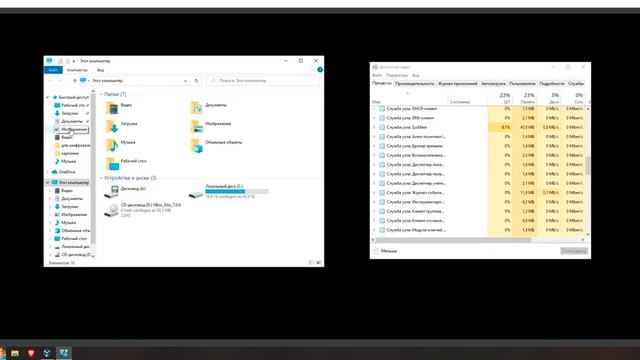The height and width of the screenshot is (360, 640).
Task: Sort processes by Память column
Action: point(524,98)
